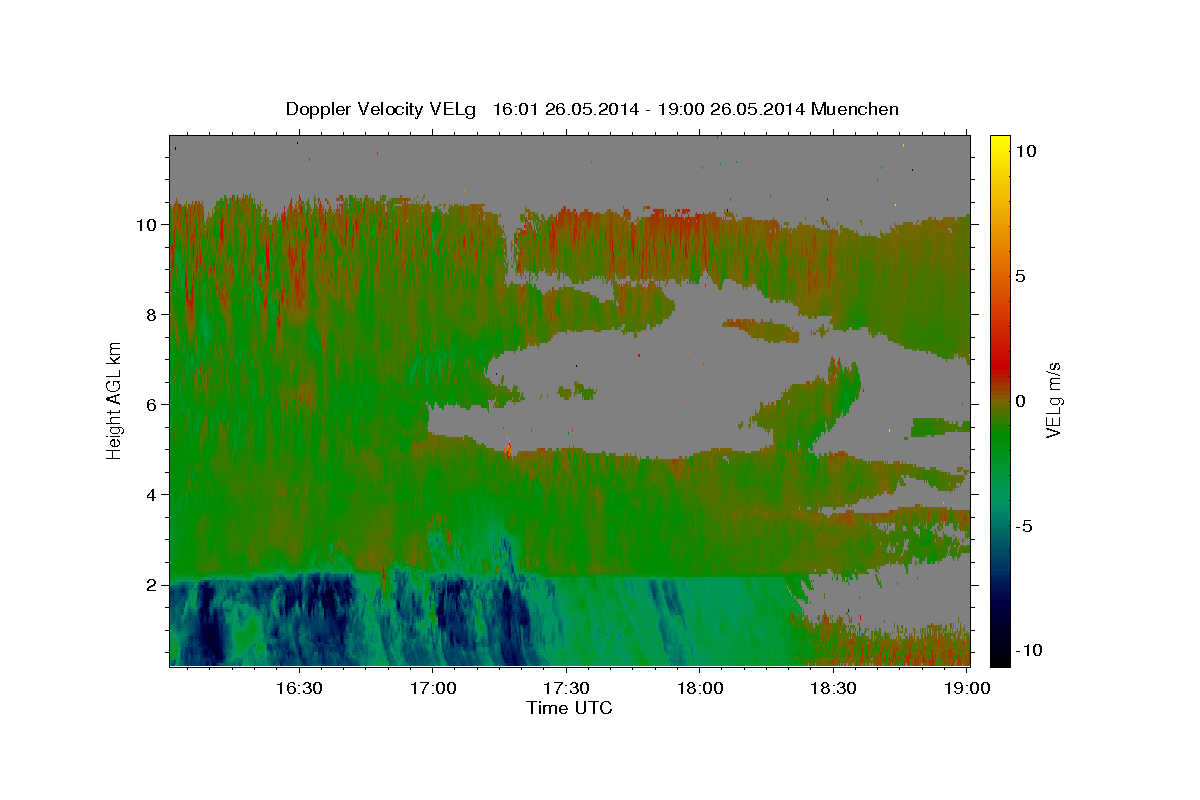Screen dimensions: 1200x800
Task: Click the '17:30' time tick label
Action: 566,689
